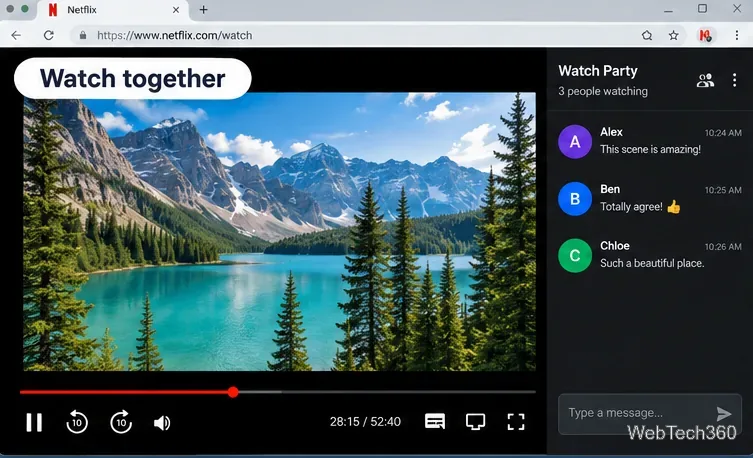The width and height of the screenshot is (753, 458).
Task: Skip forward 10 seconds
Action: coord(121,422)
